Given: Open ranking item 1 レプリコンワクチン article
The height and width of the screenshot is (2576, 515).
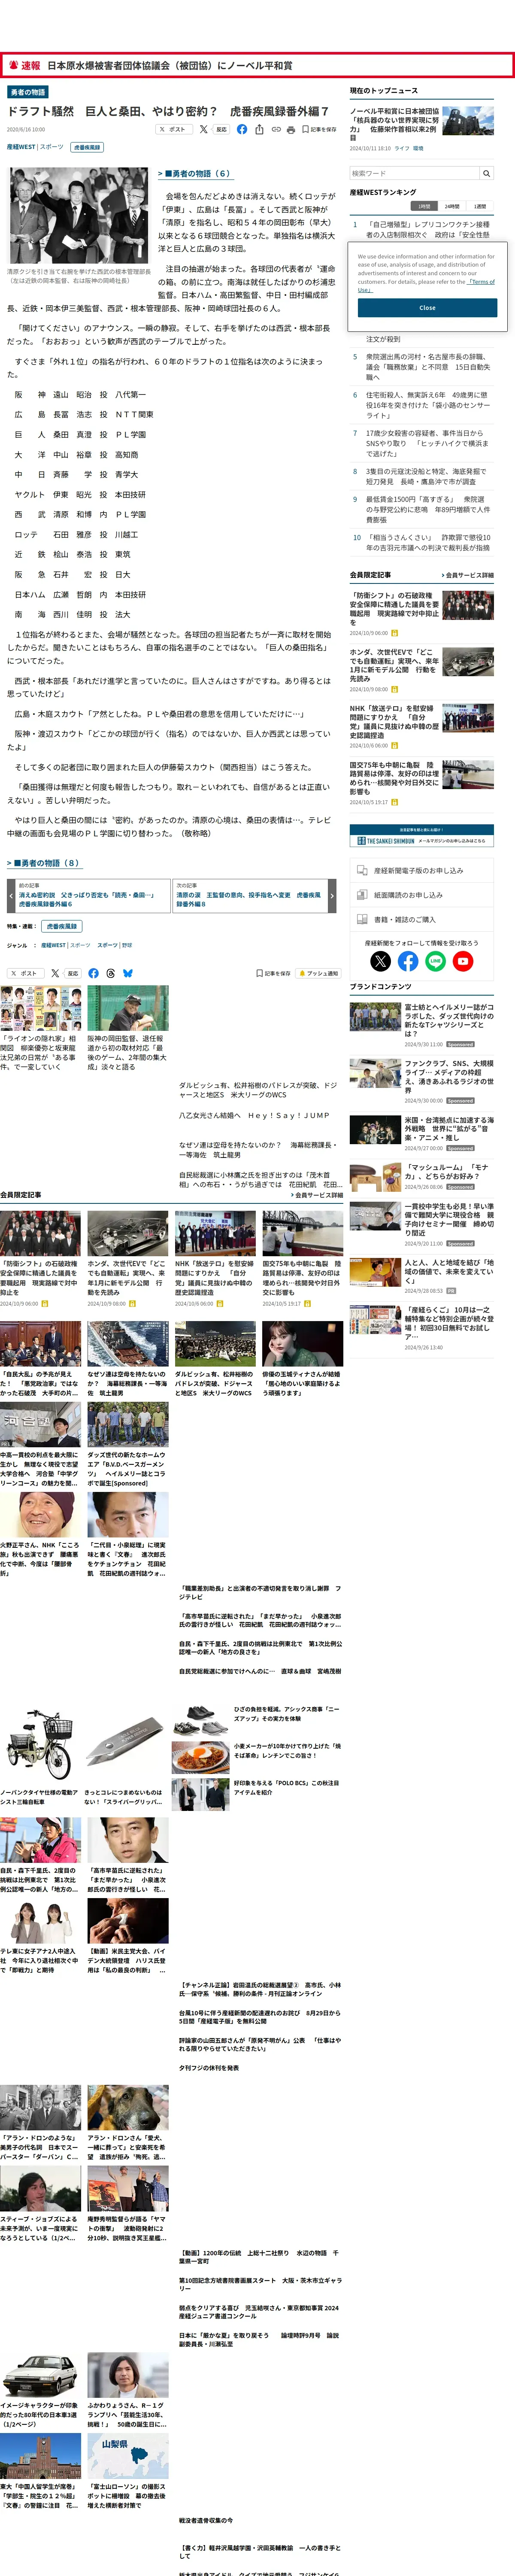Looking at the screenshot, I should [428, 230].
